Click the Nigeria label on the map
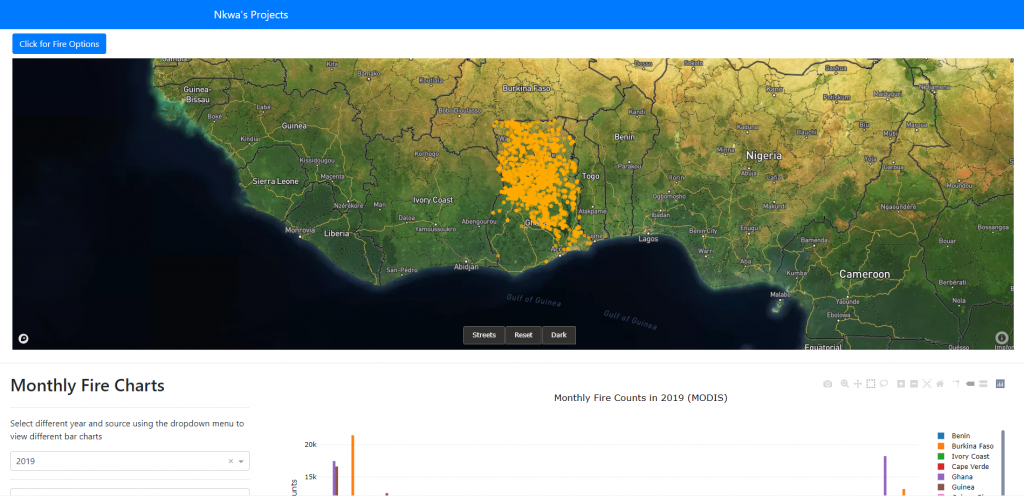The width and height of the screenshot is (1024, 496). tap(763, 156)
